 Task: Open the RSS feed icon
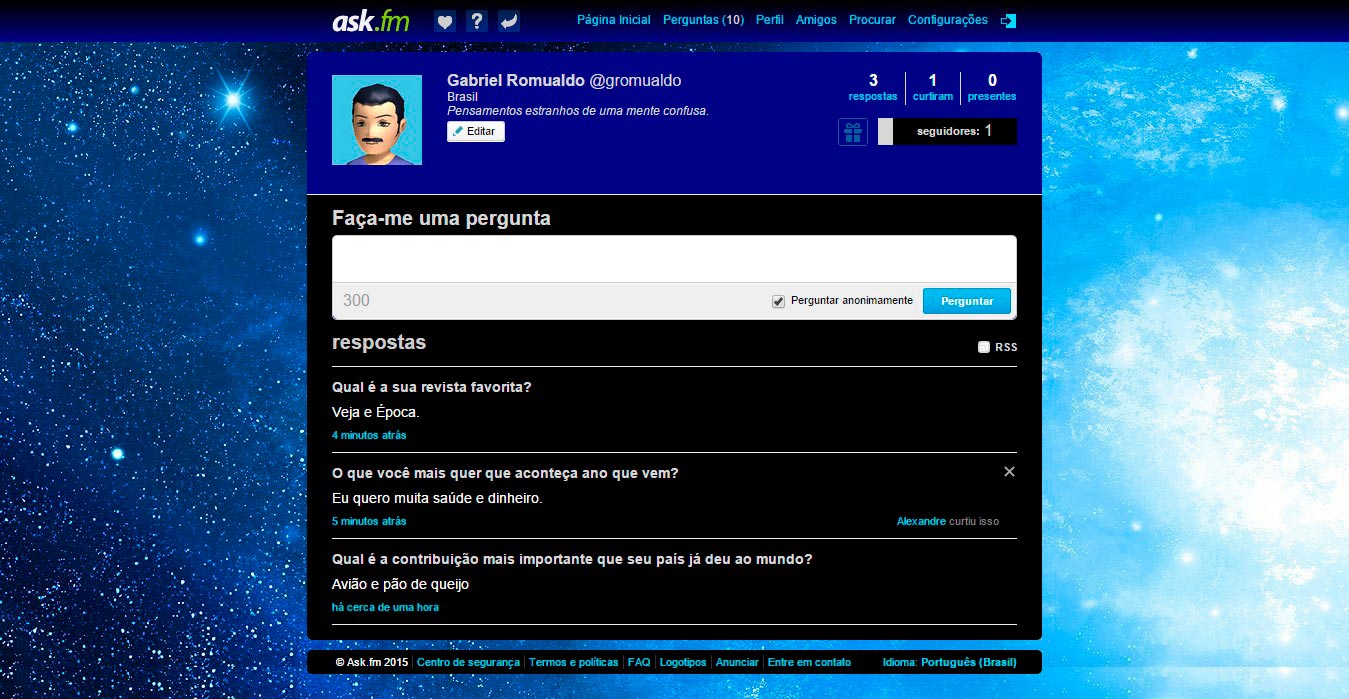(x=982, y=347)
